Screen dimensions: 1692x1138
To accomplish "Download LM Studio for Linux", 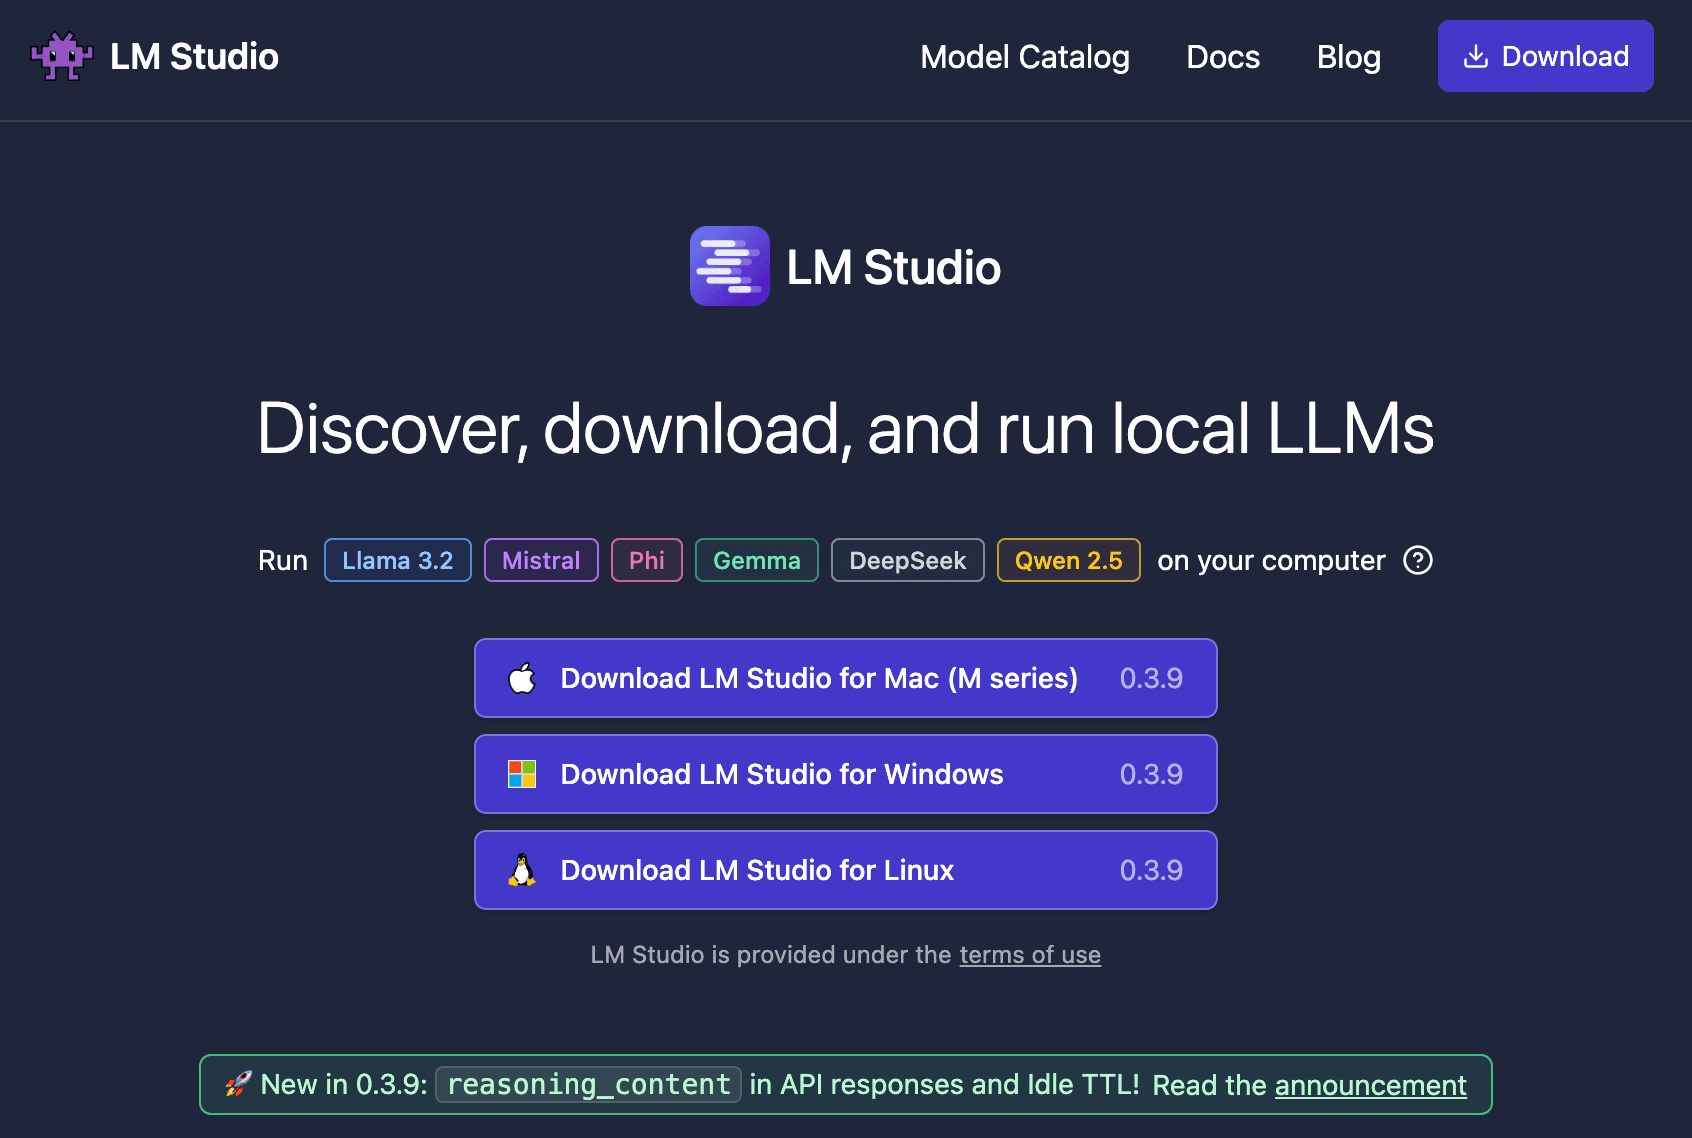I will pos(845,869).
